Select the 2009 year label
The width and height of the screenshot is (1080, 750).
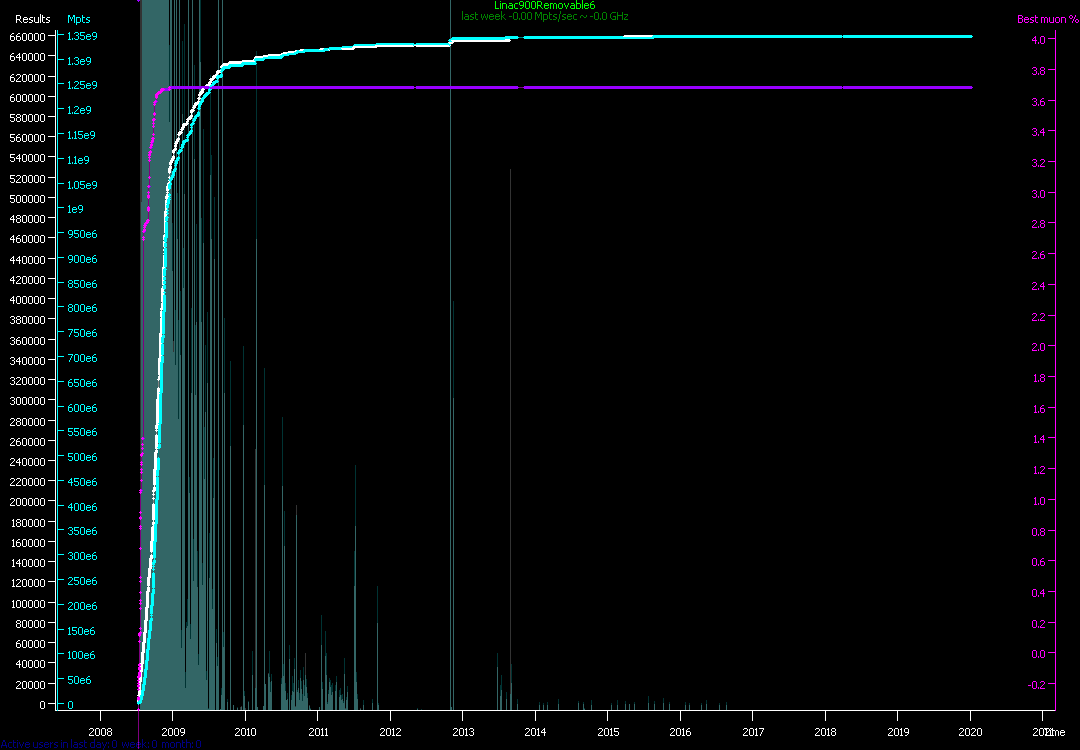173,732
